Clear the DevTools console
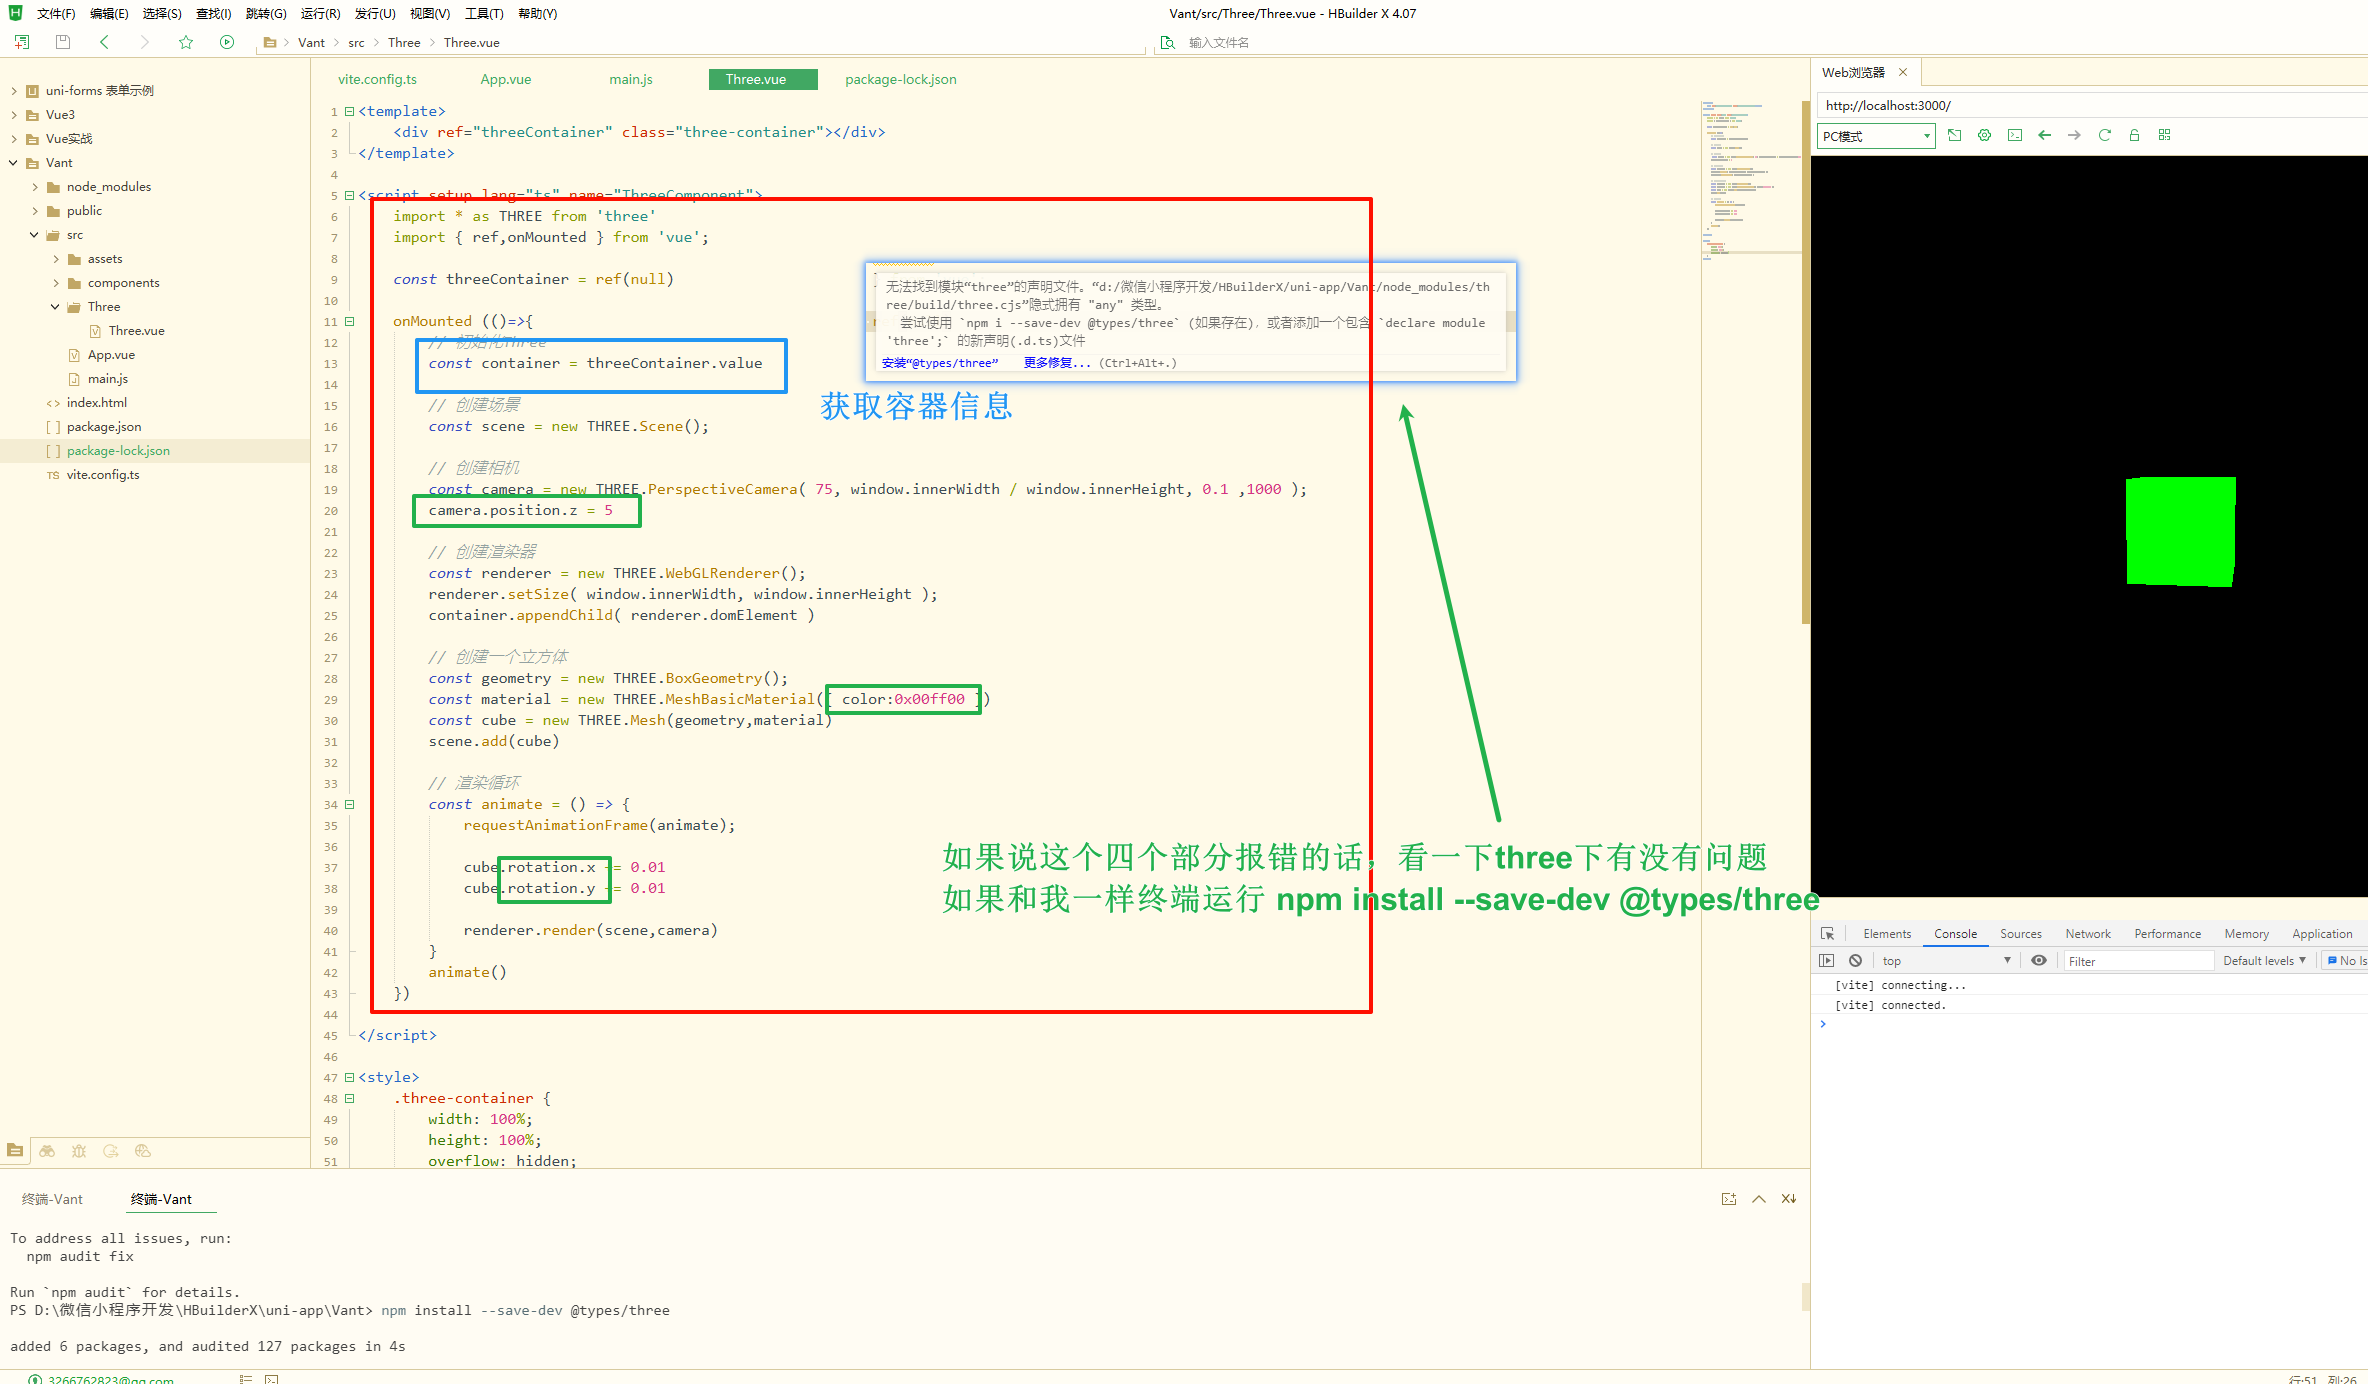 1855,961
